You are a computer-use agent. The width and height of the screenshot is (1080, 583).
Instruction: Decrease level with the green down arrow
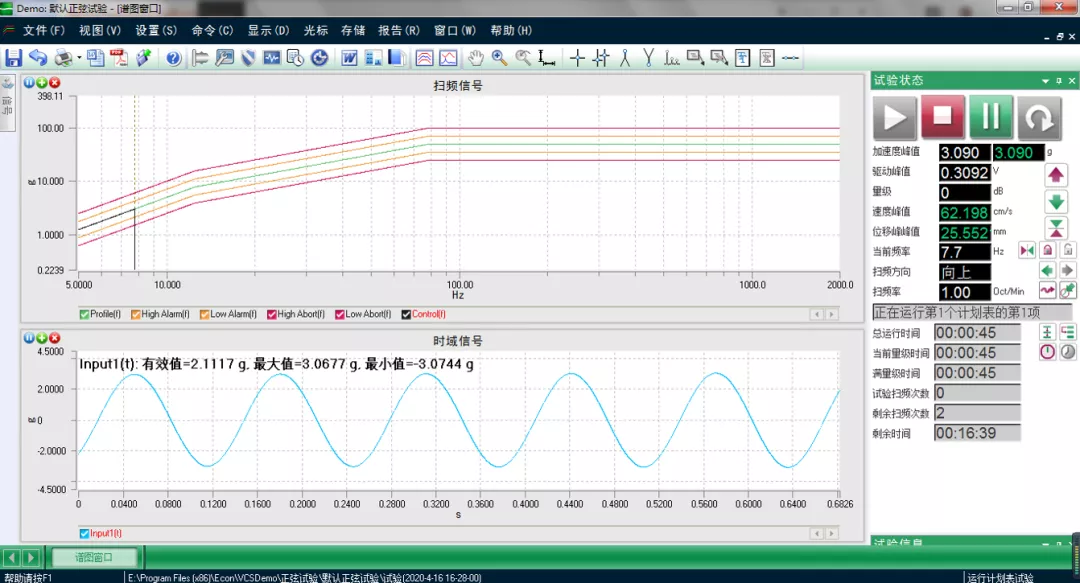click(x=1056, y=201)
